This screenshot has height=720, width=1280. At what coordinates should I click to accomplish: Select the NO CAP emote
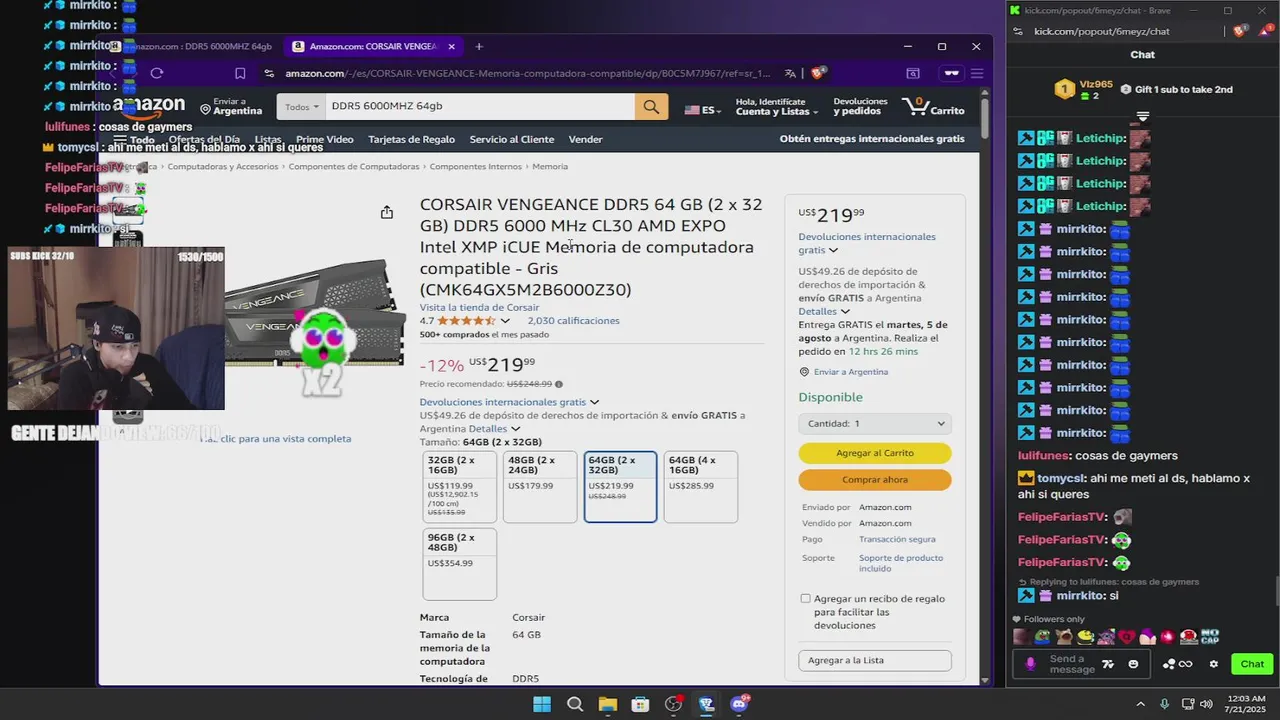(x=1209, y=636)
